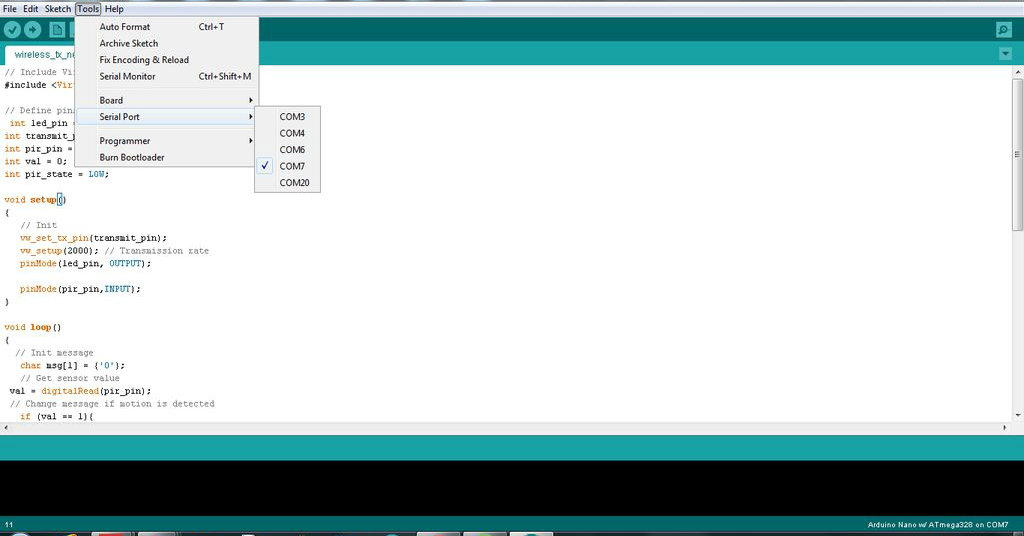Click the line "int pir_state = LOW;"
Viewport: 1024px width, 536px height.
coord(57,174)
